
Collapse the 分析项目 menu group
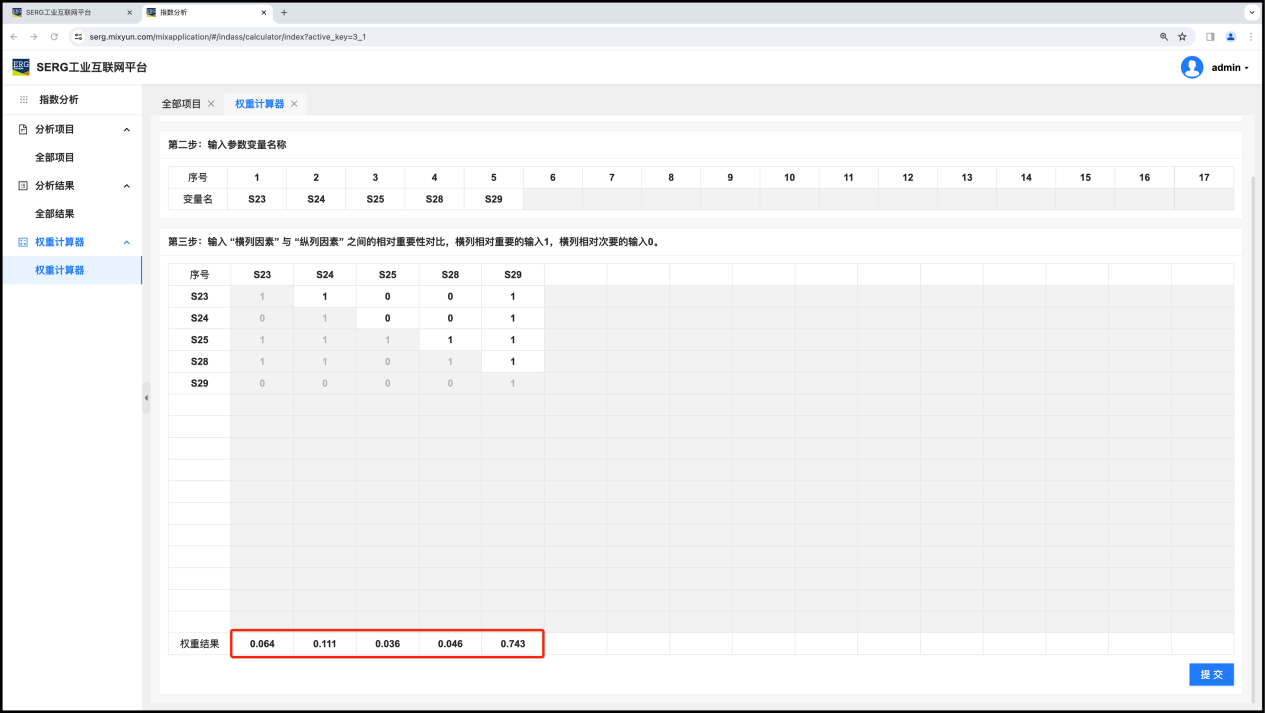click(x=126, y=130)
